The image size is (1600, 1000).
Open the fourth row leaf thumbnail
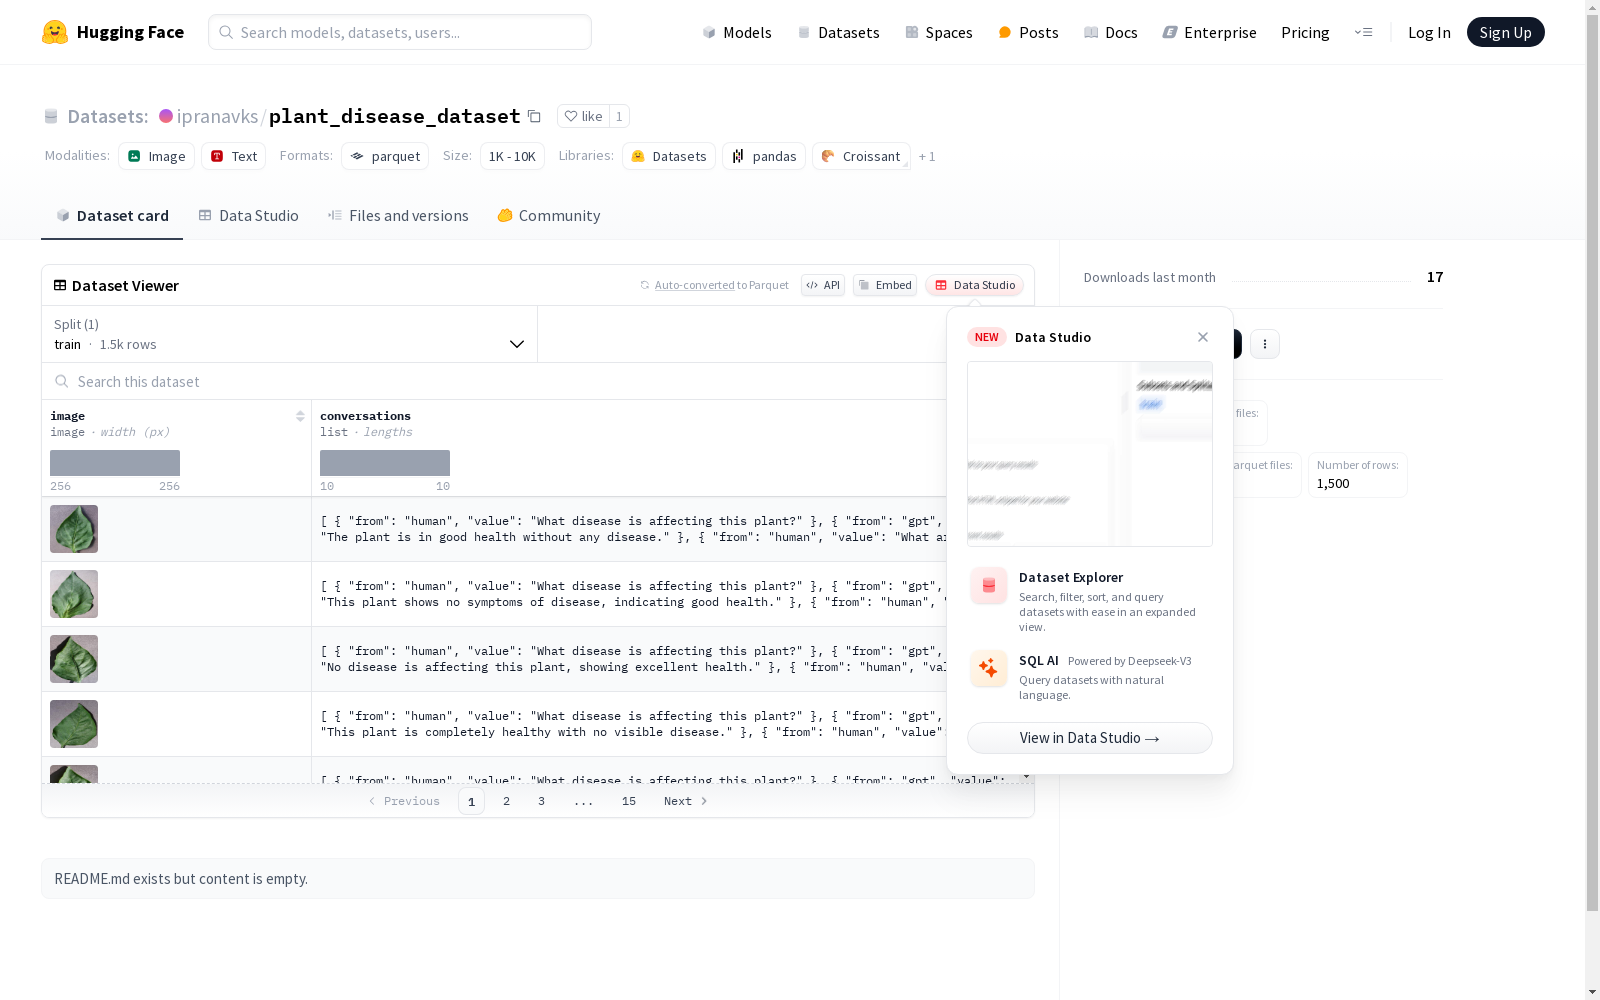pyautogui.click(x=74, y=724)
